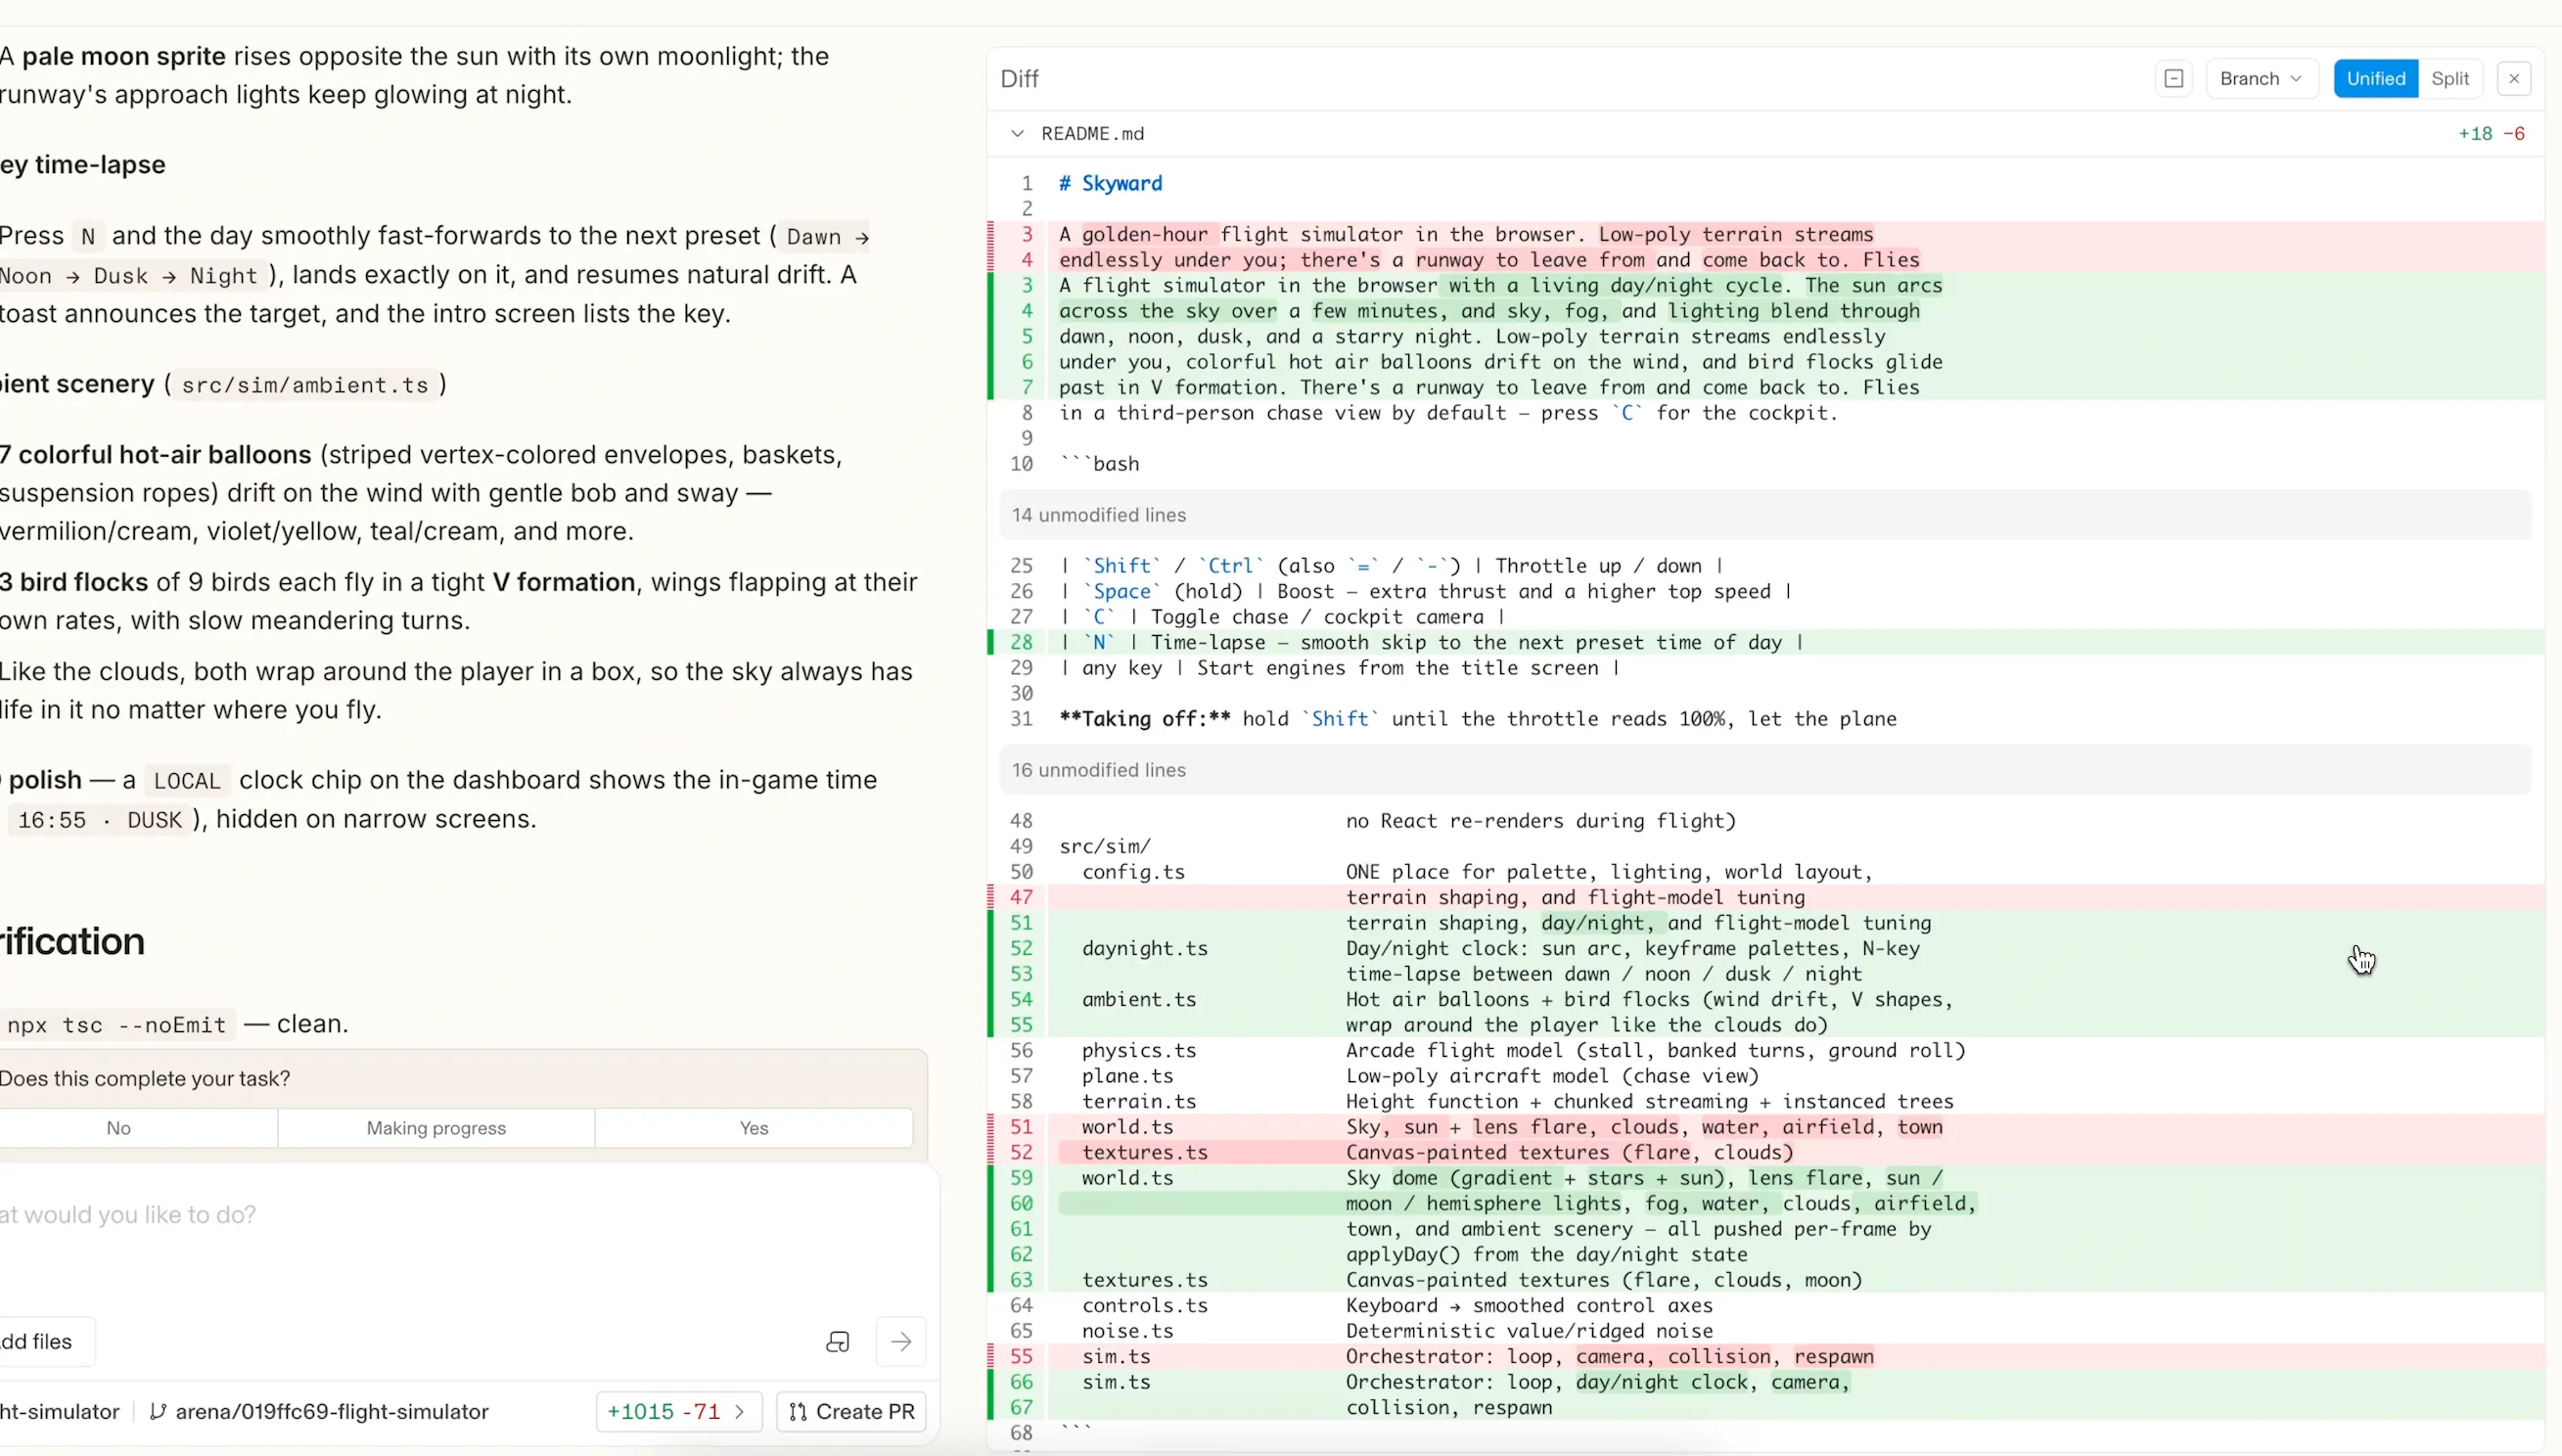The image size is (2562, 1456).
Task: Answer No to task completion question
Action: [118, 1128]
